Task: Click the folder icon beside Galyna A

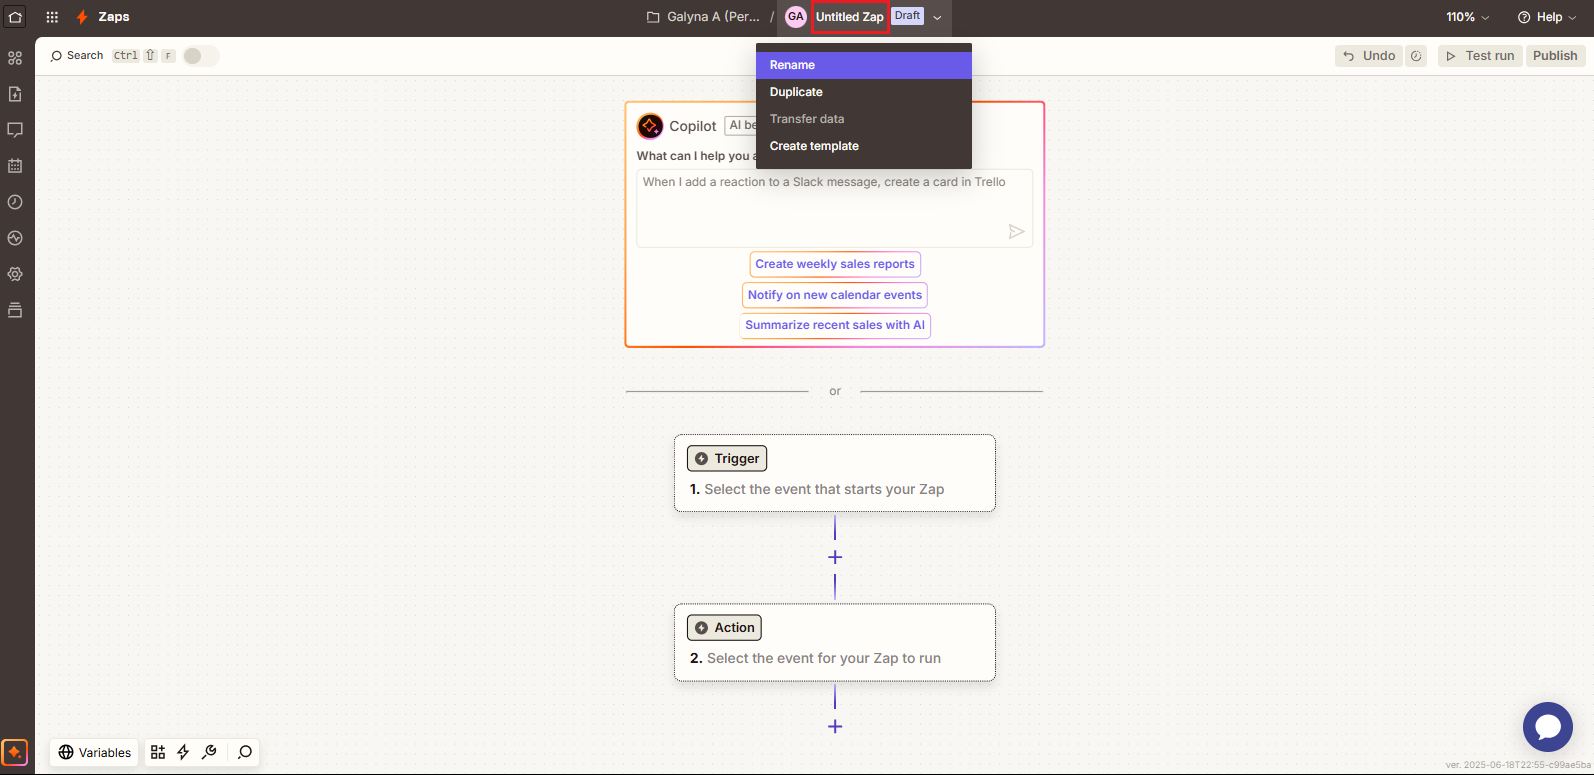Action: 653,17
